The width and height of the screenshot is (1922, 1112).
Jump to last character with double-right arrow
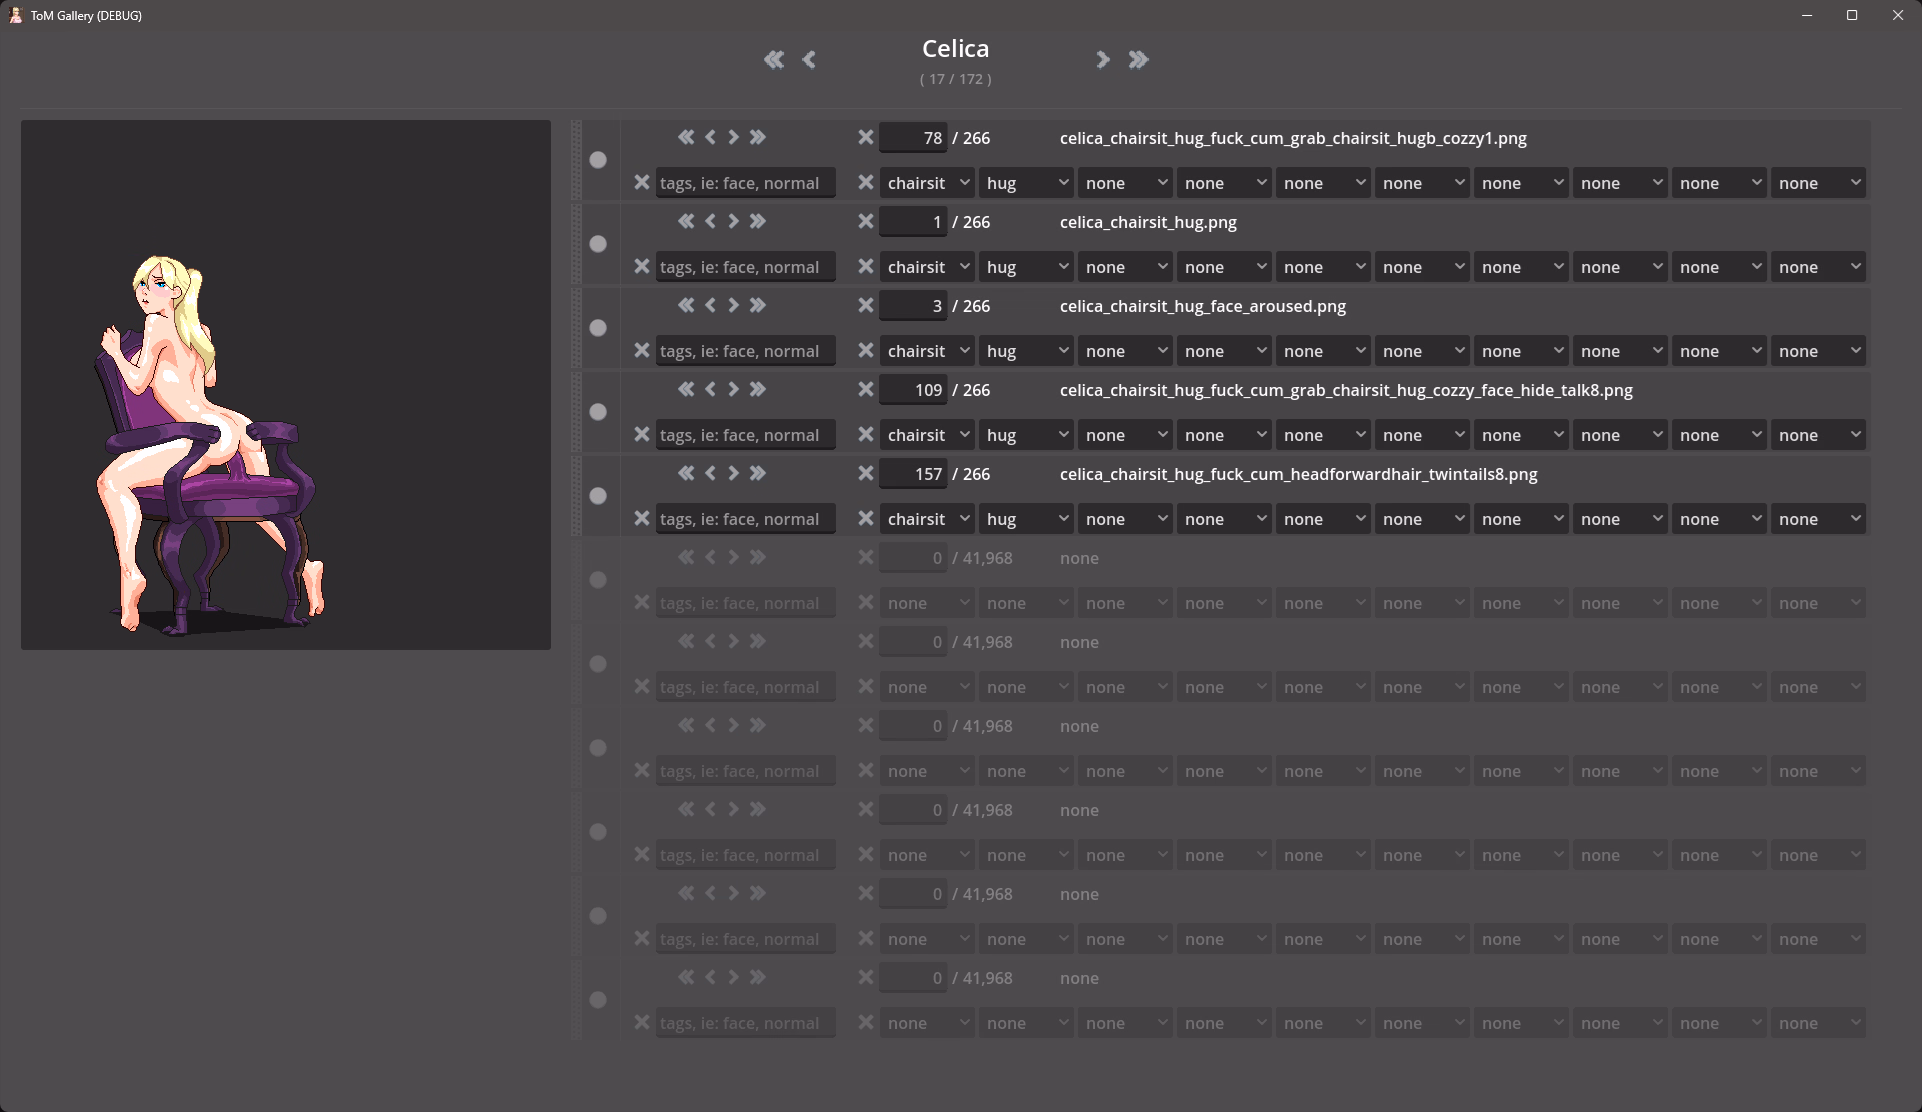tap(1138, 60)
